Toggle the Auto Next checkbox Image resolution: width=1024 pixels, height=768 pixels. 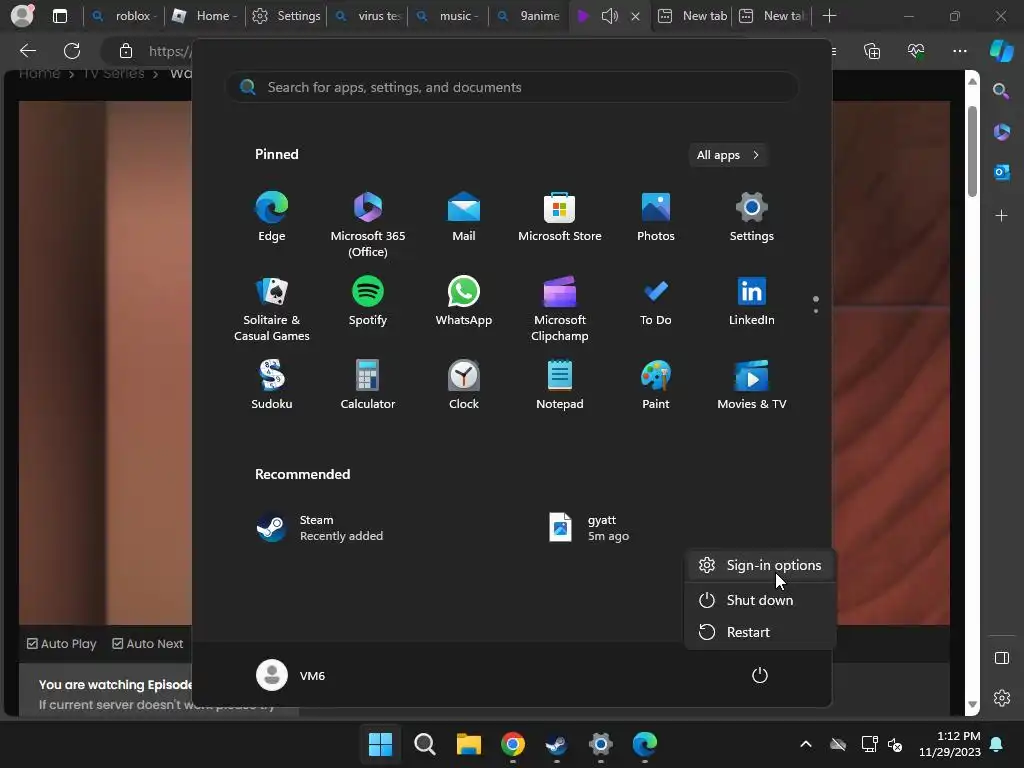(118, 643)
